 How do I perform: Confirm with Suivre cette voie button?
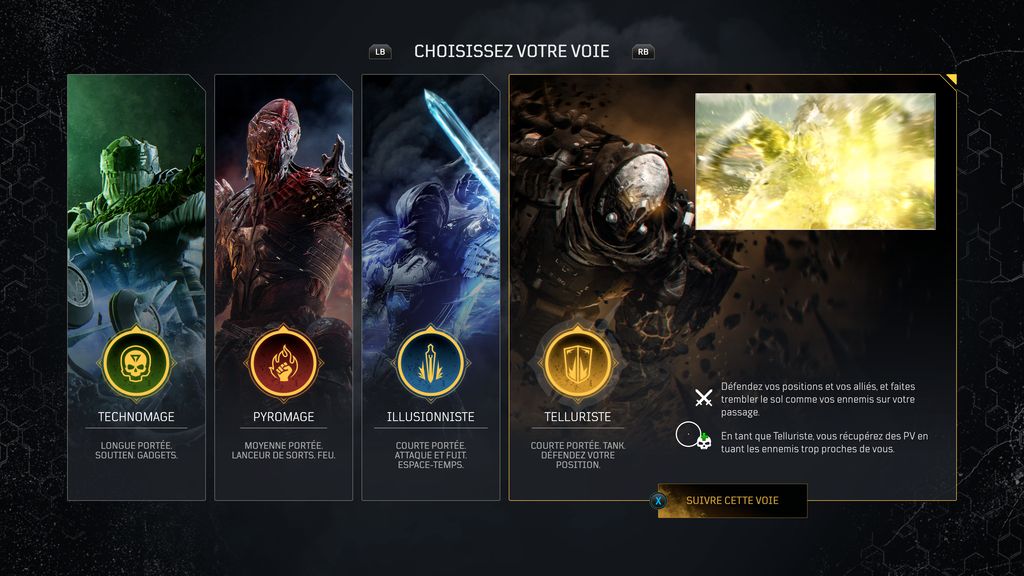click(x=732, y=501)
